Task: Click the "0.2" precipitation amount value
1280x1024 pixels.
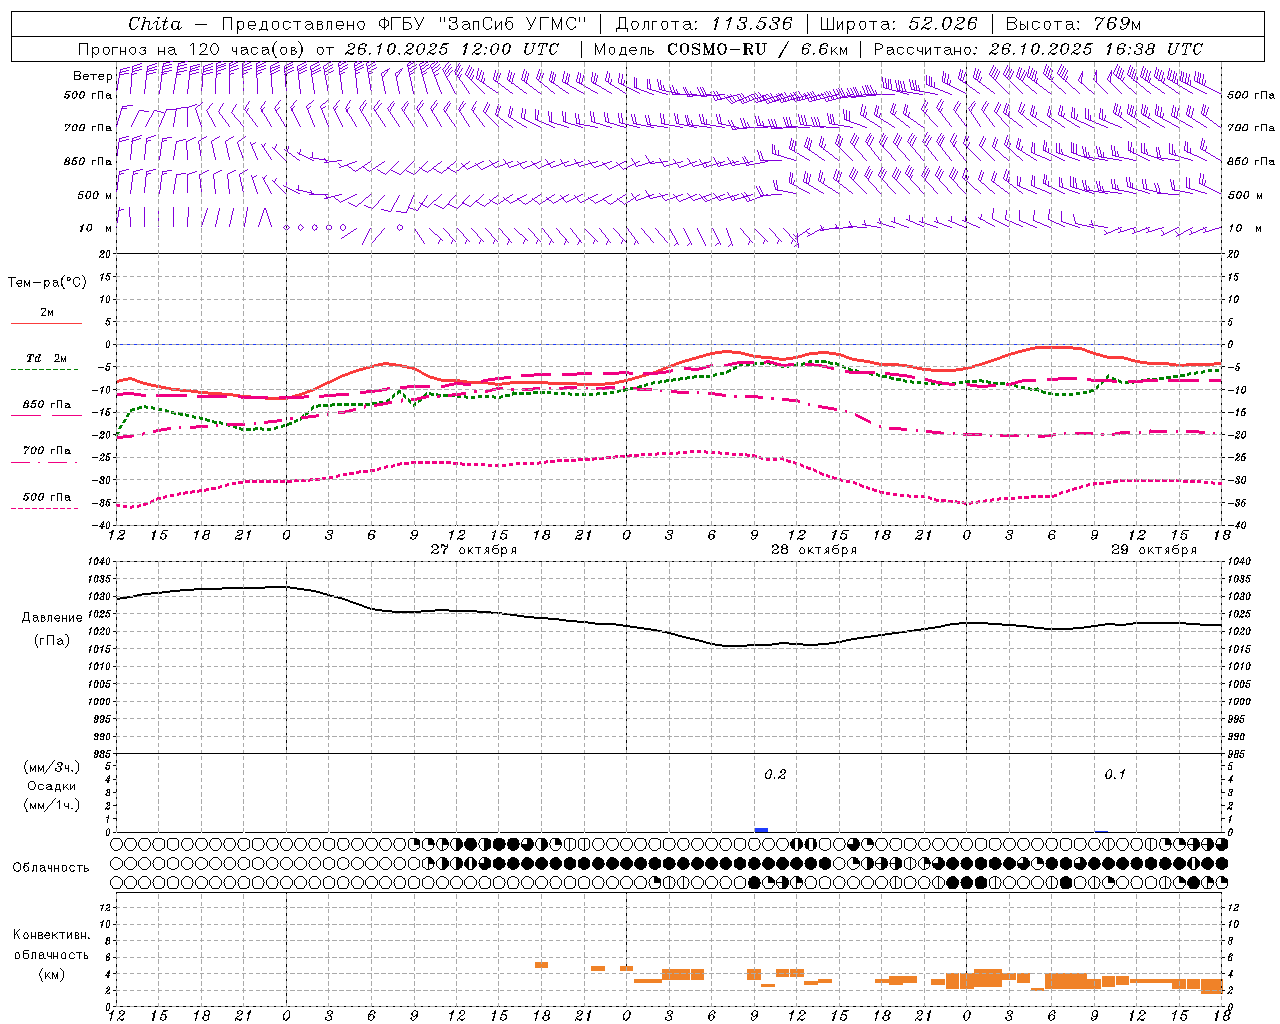Action: [x=775, y=775]
